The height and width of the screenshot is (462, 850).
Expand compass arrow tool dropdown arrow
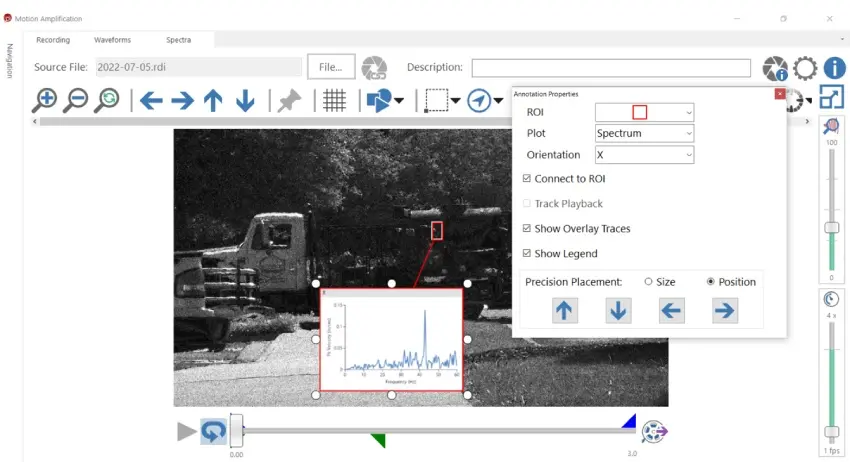(x=498, y=101)
